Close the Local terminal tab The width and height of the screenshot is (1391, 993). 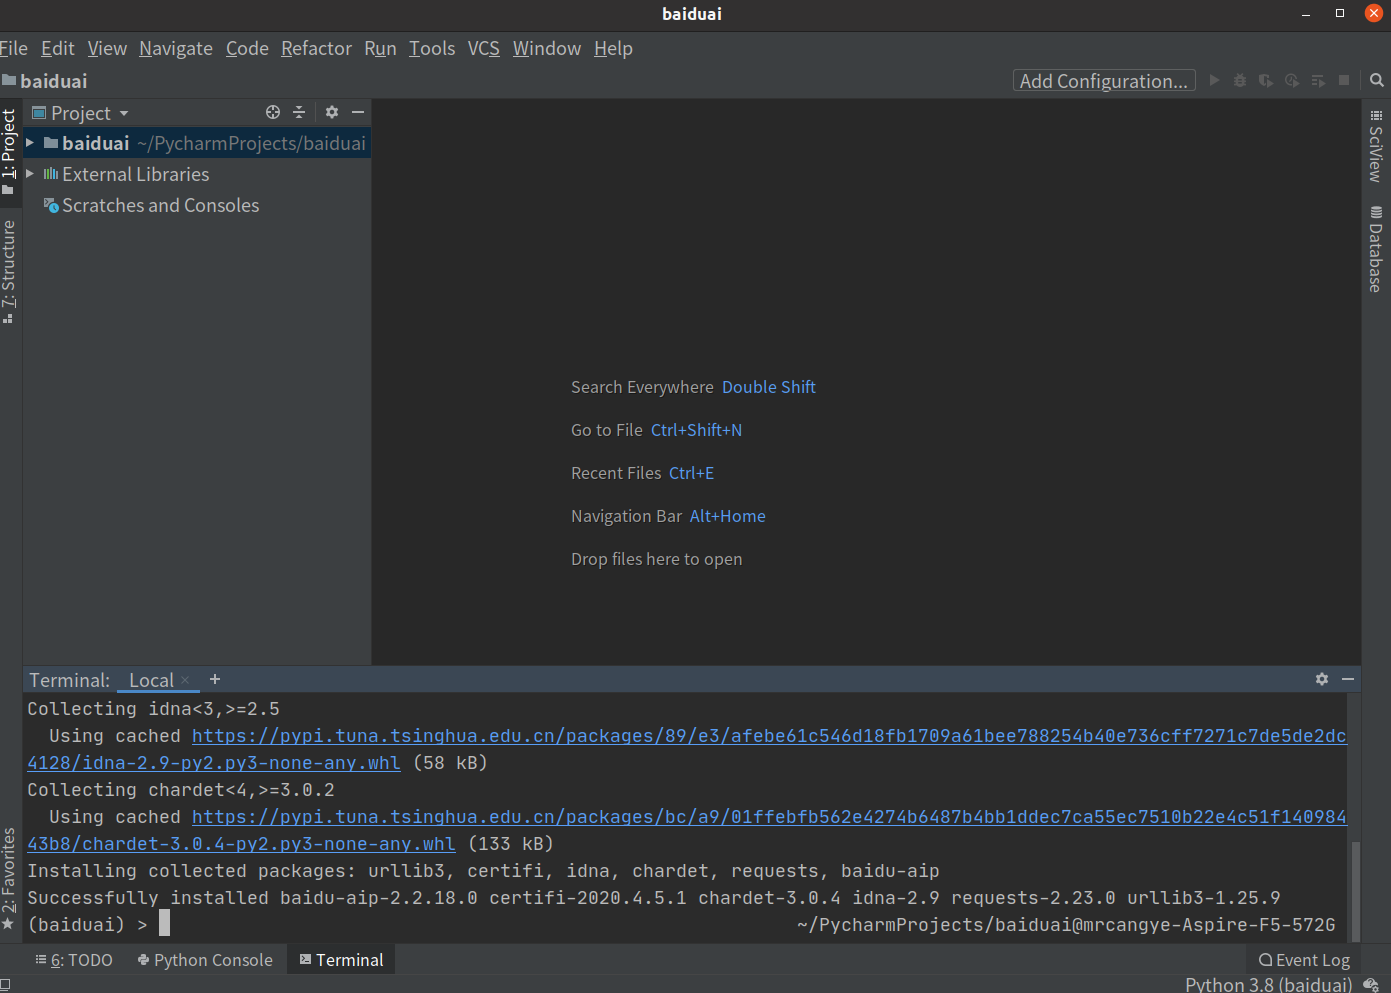pos(185,681)
